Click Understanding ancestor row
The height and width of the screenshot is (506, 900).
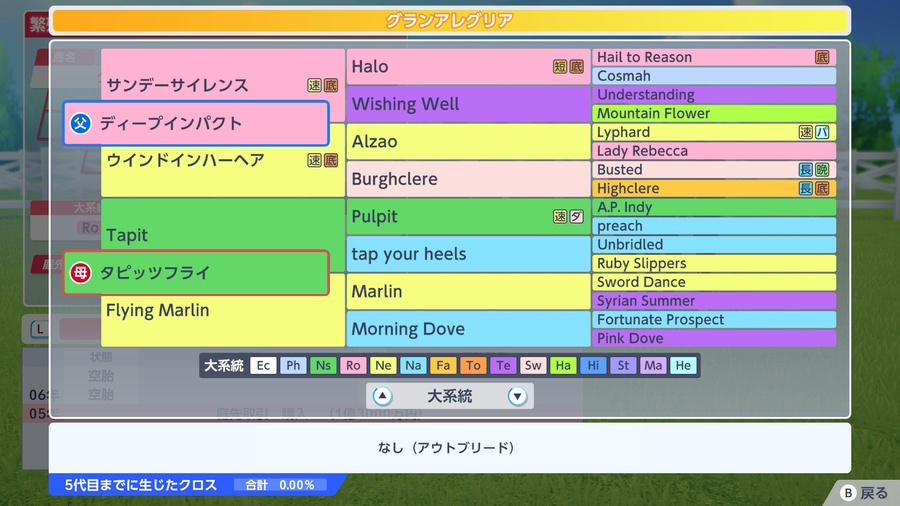click(x=714, y=95)
